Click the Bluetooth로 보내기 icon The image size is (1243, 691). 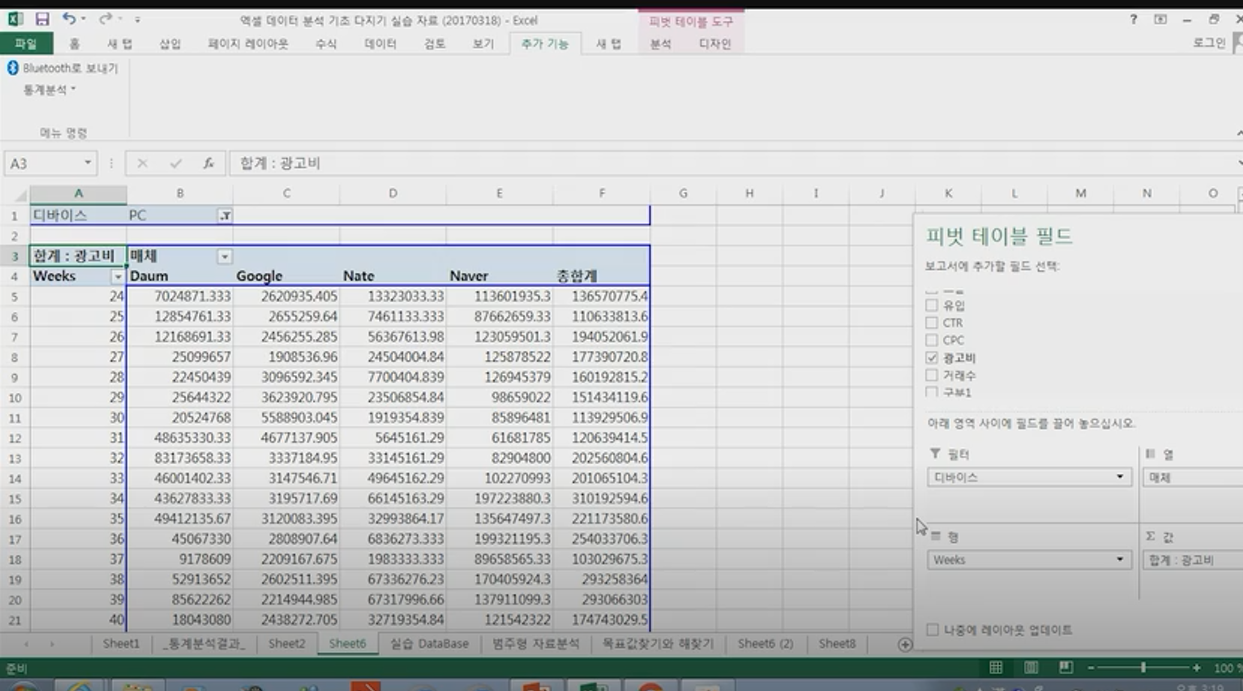pos(13,68)
